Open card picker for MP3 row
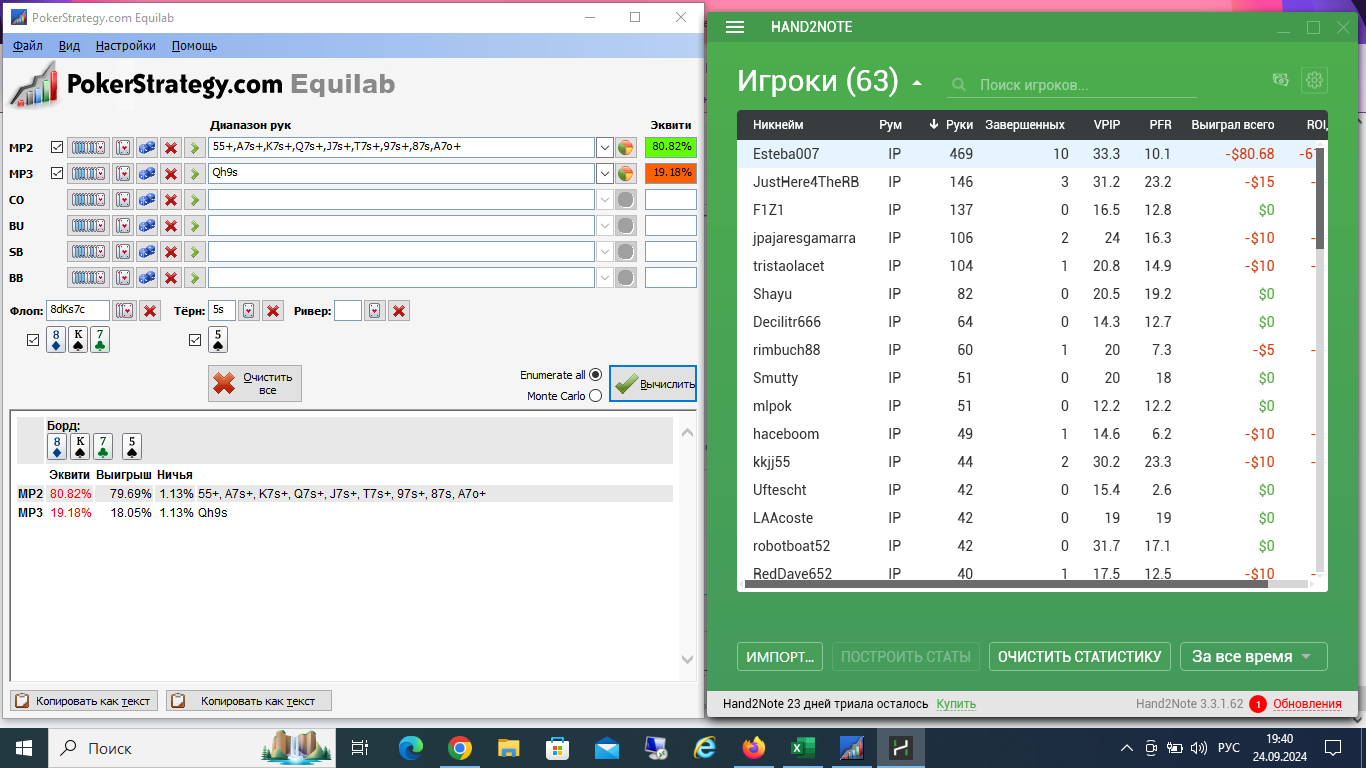Screen dimensions: 1366x768 (x=122, y=173)
